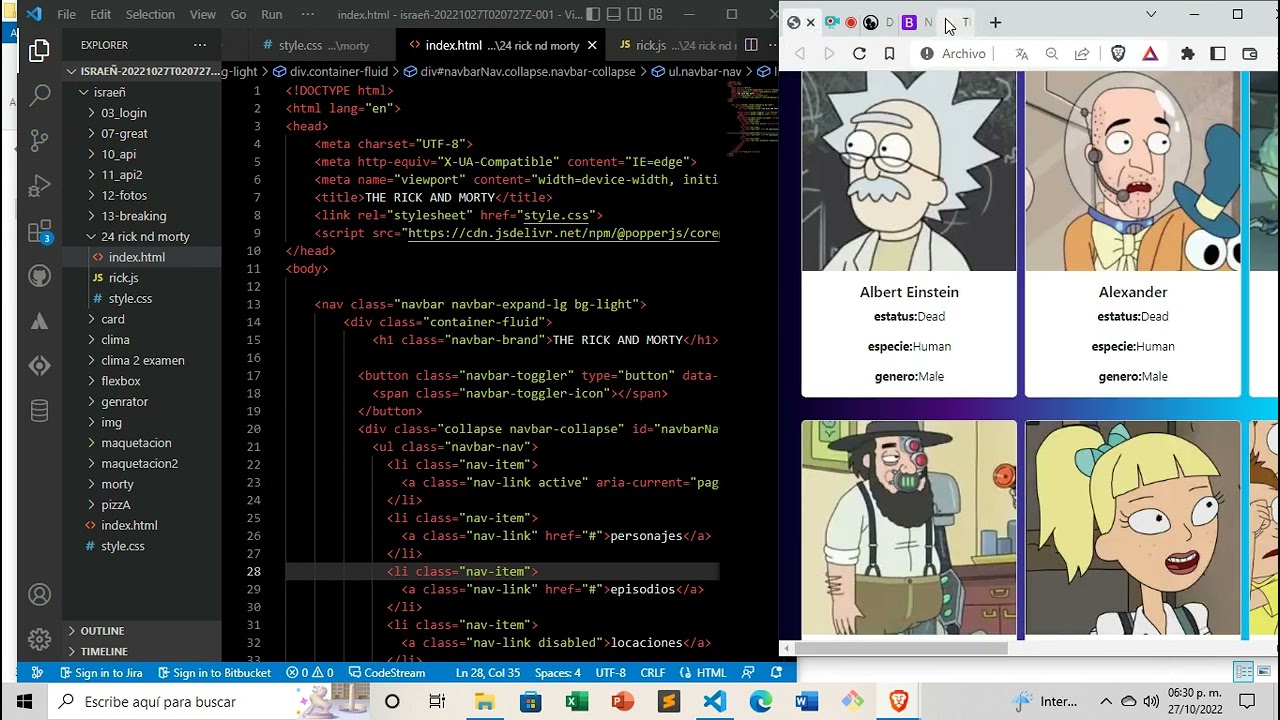Open the File menu
Screen dimensions: 1280x720
pyautogui.click(x=66, y=15)
